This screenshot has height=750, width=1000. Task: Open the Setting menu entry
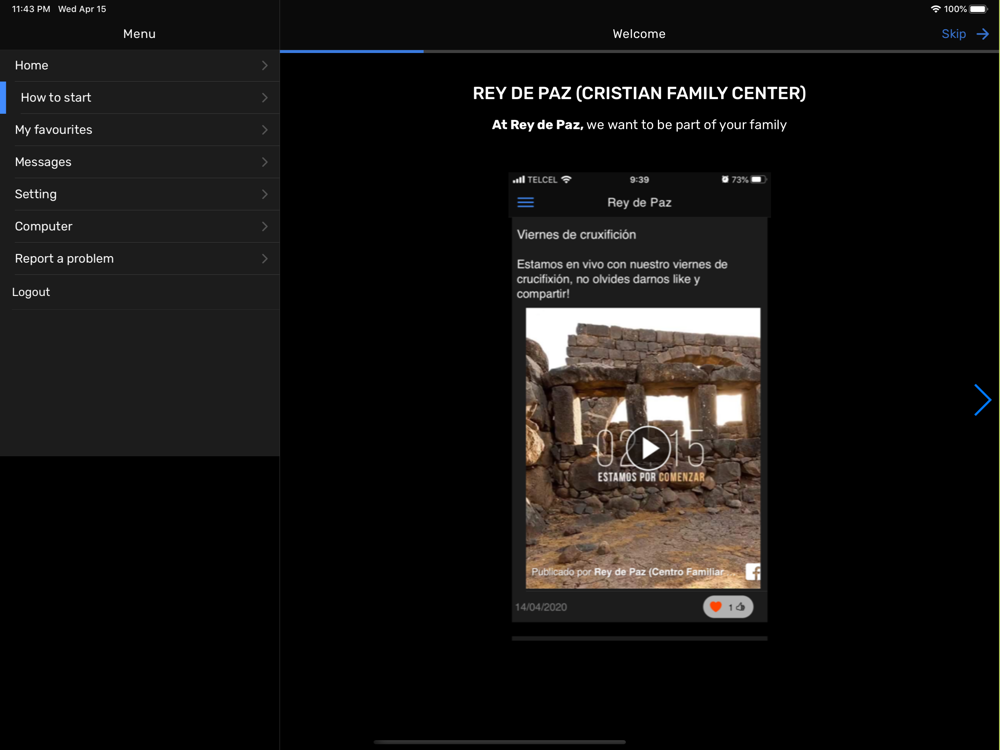tap(140, 194)
